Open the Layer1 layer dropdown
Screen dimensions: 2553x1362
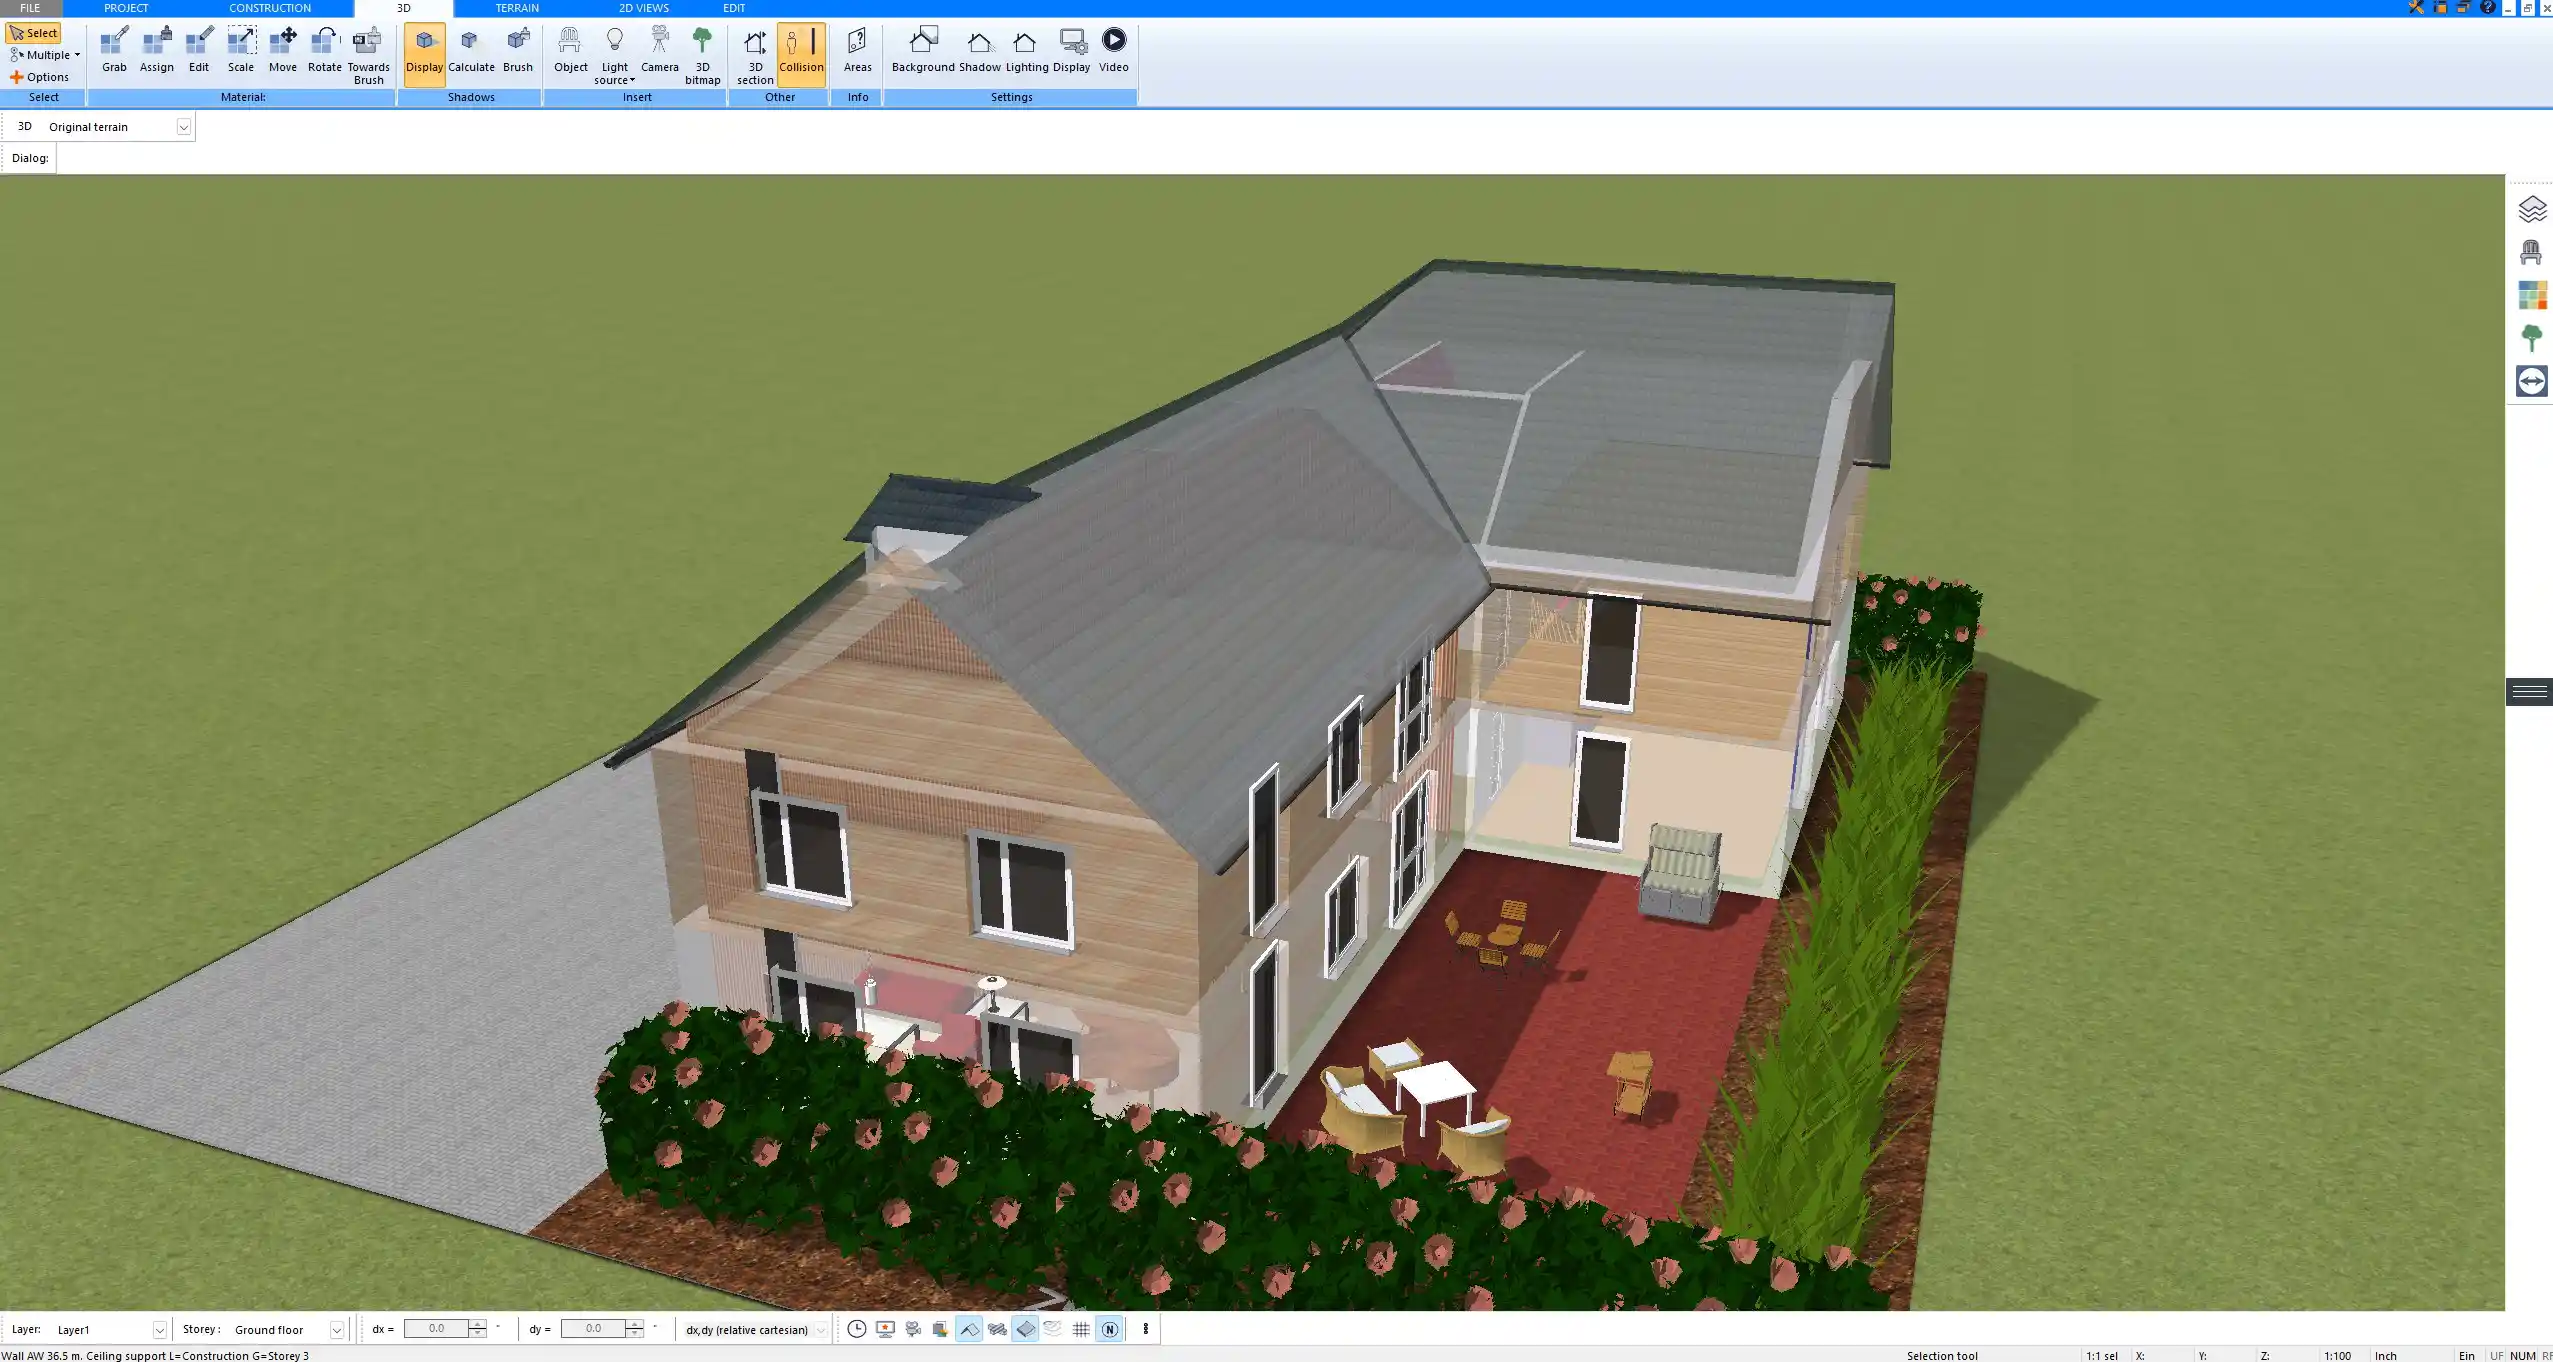coord(159,1329)
